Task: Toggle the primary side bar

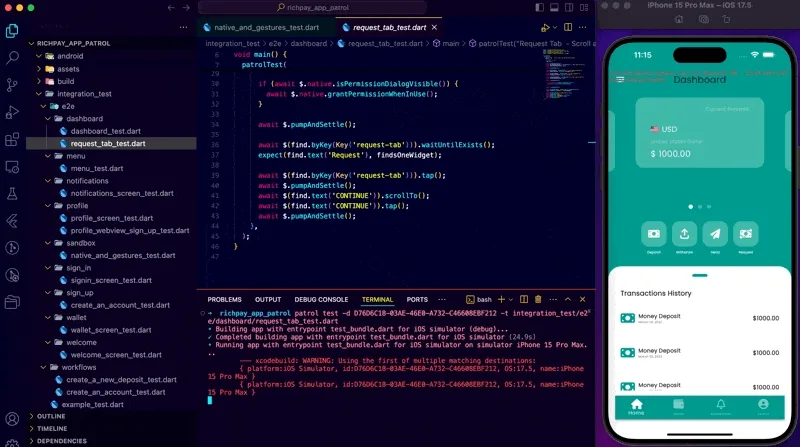Action: pyautogui.click(x=540, y=8)
